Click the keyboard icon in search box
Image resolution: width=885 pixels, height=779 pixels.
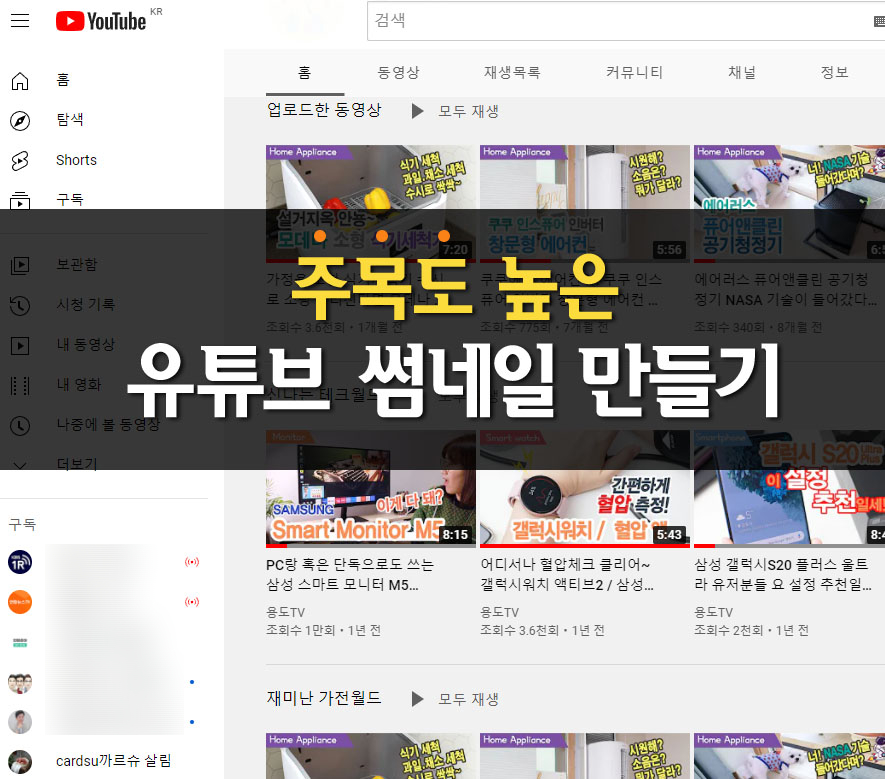(x=879, y=21)
